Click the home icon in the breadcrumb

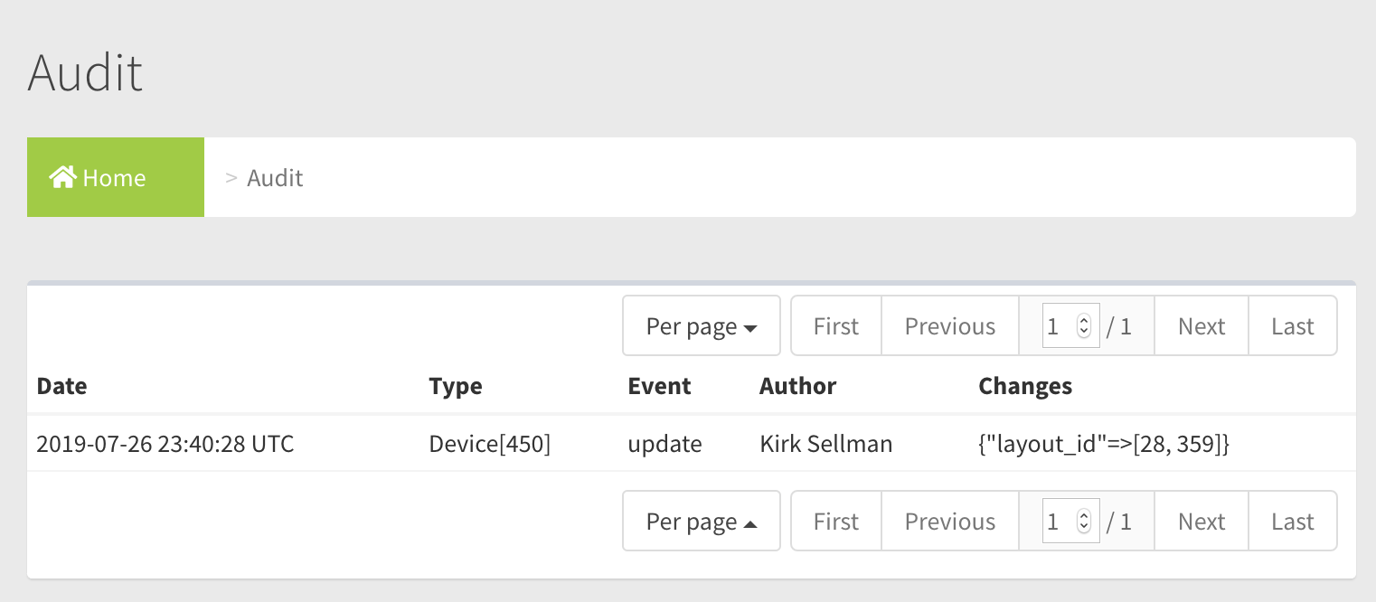click(62, 176)
